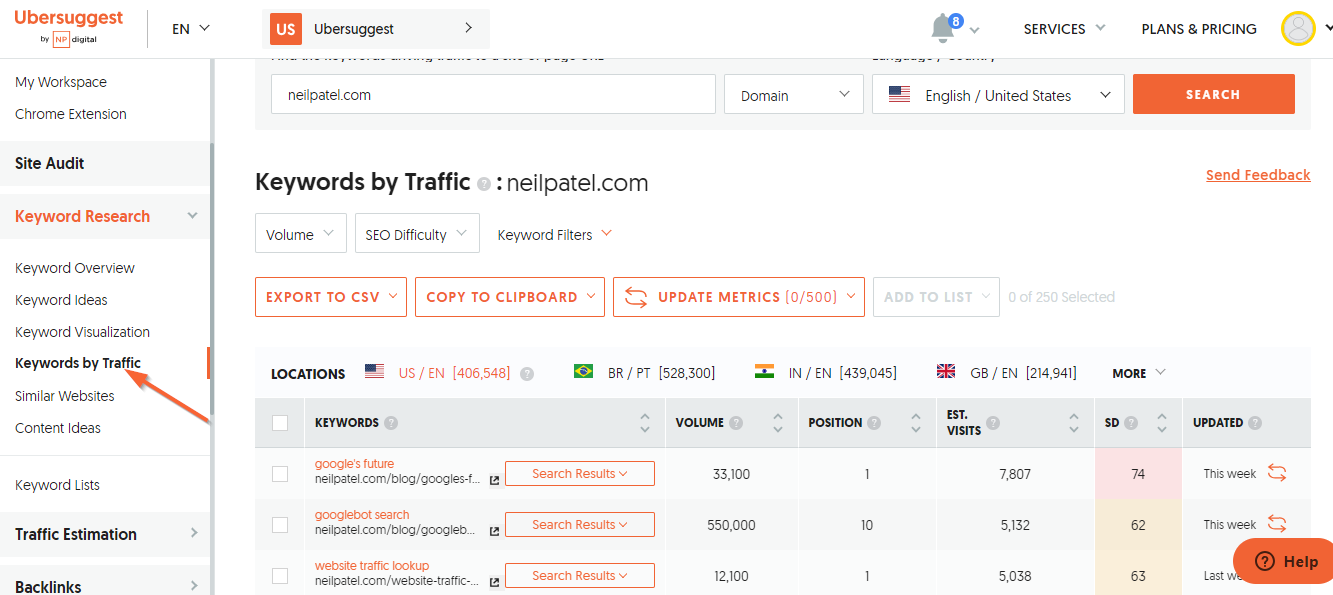Open Search Results dropdown for google's future

pyautogui.click(x=580, y=474)
